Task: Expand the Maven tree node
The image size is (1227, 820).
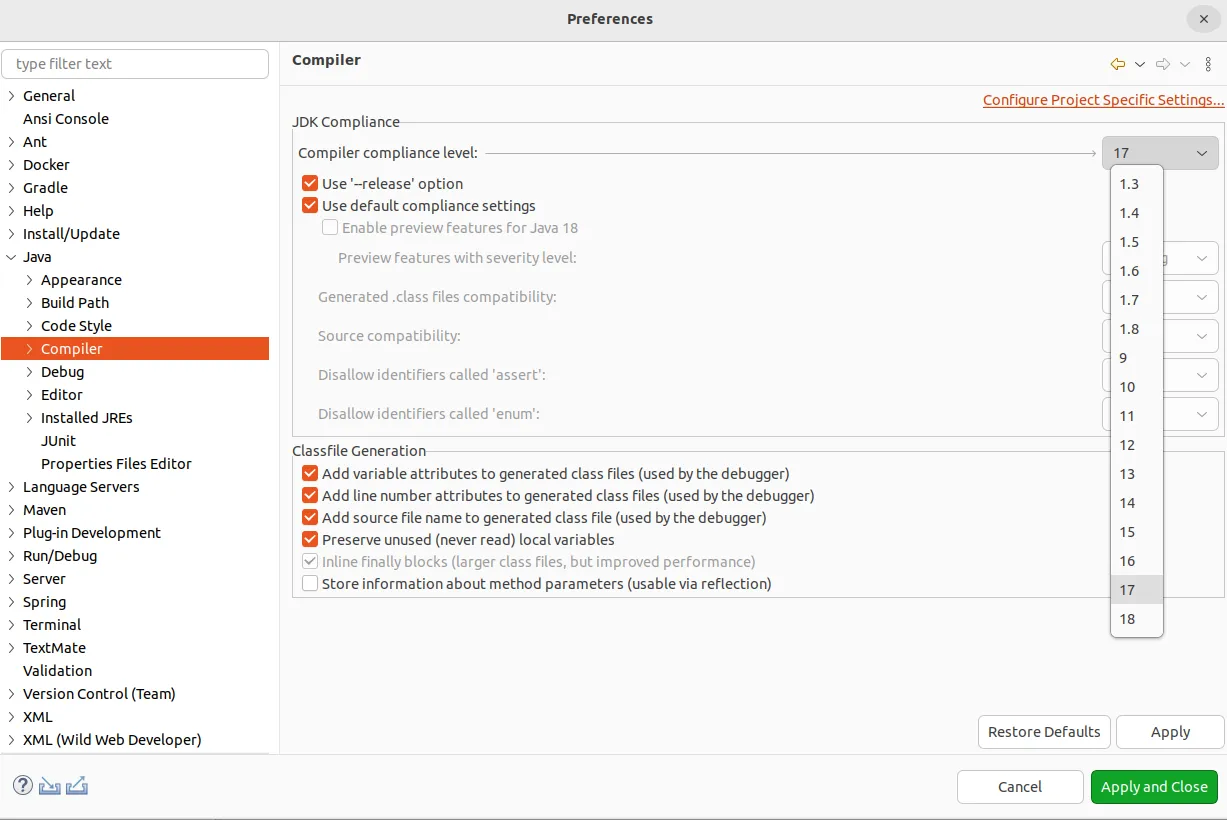Action: pyautogui.click(x=11, y=510)
